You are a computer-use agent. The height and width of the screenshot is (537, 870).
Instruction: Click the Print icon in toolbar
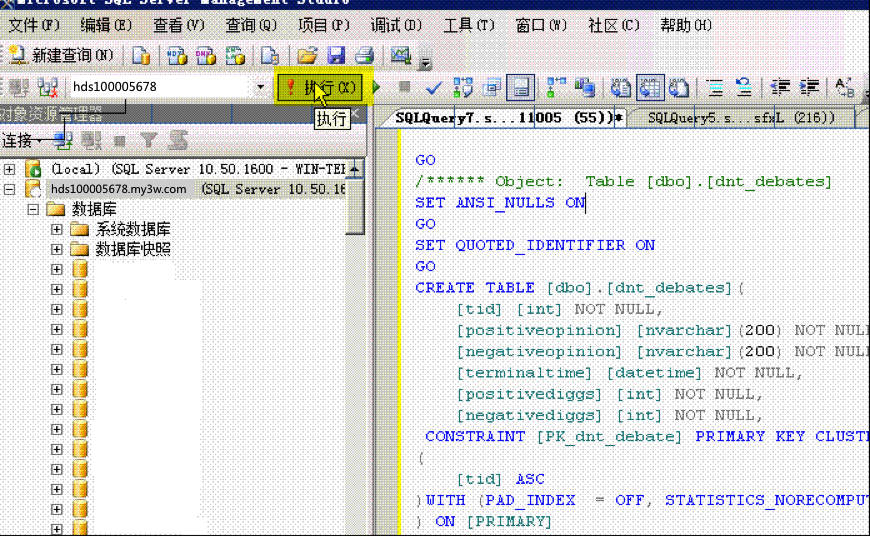(365, 55)
